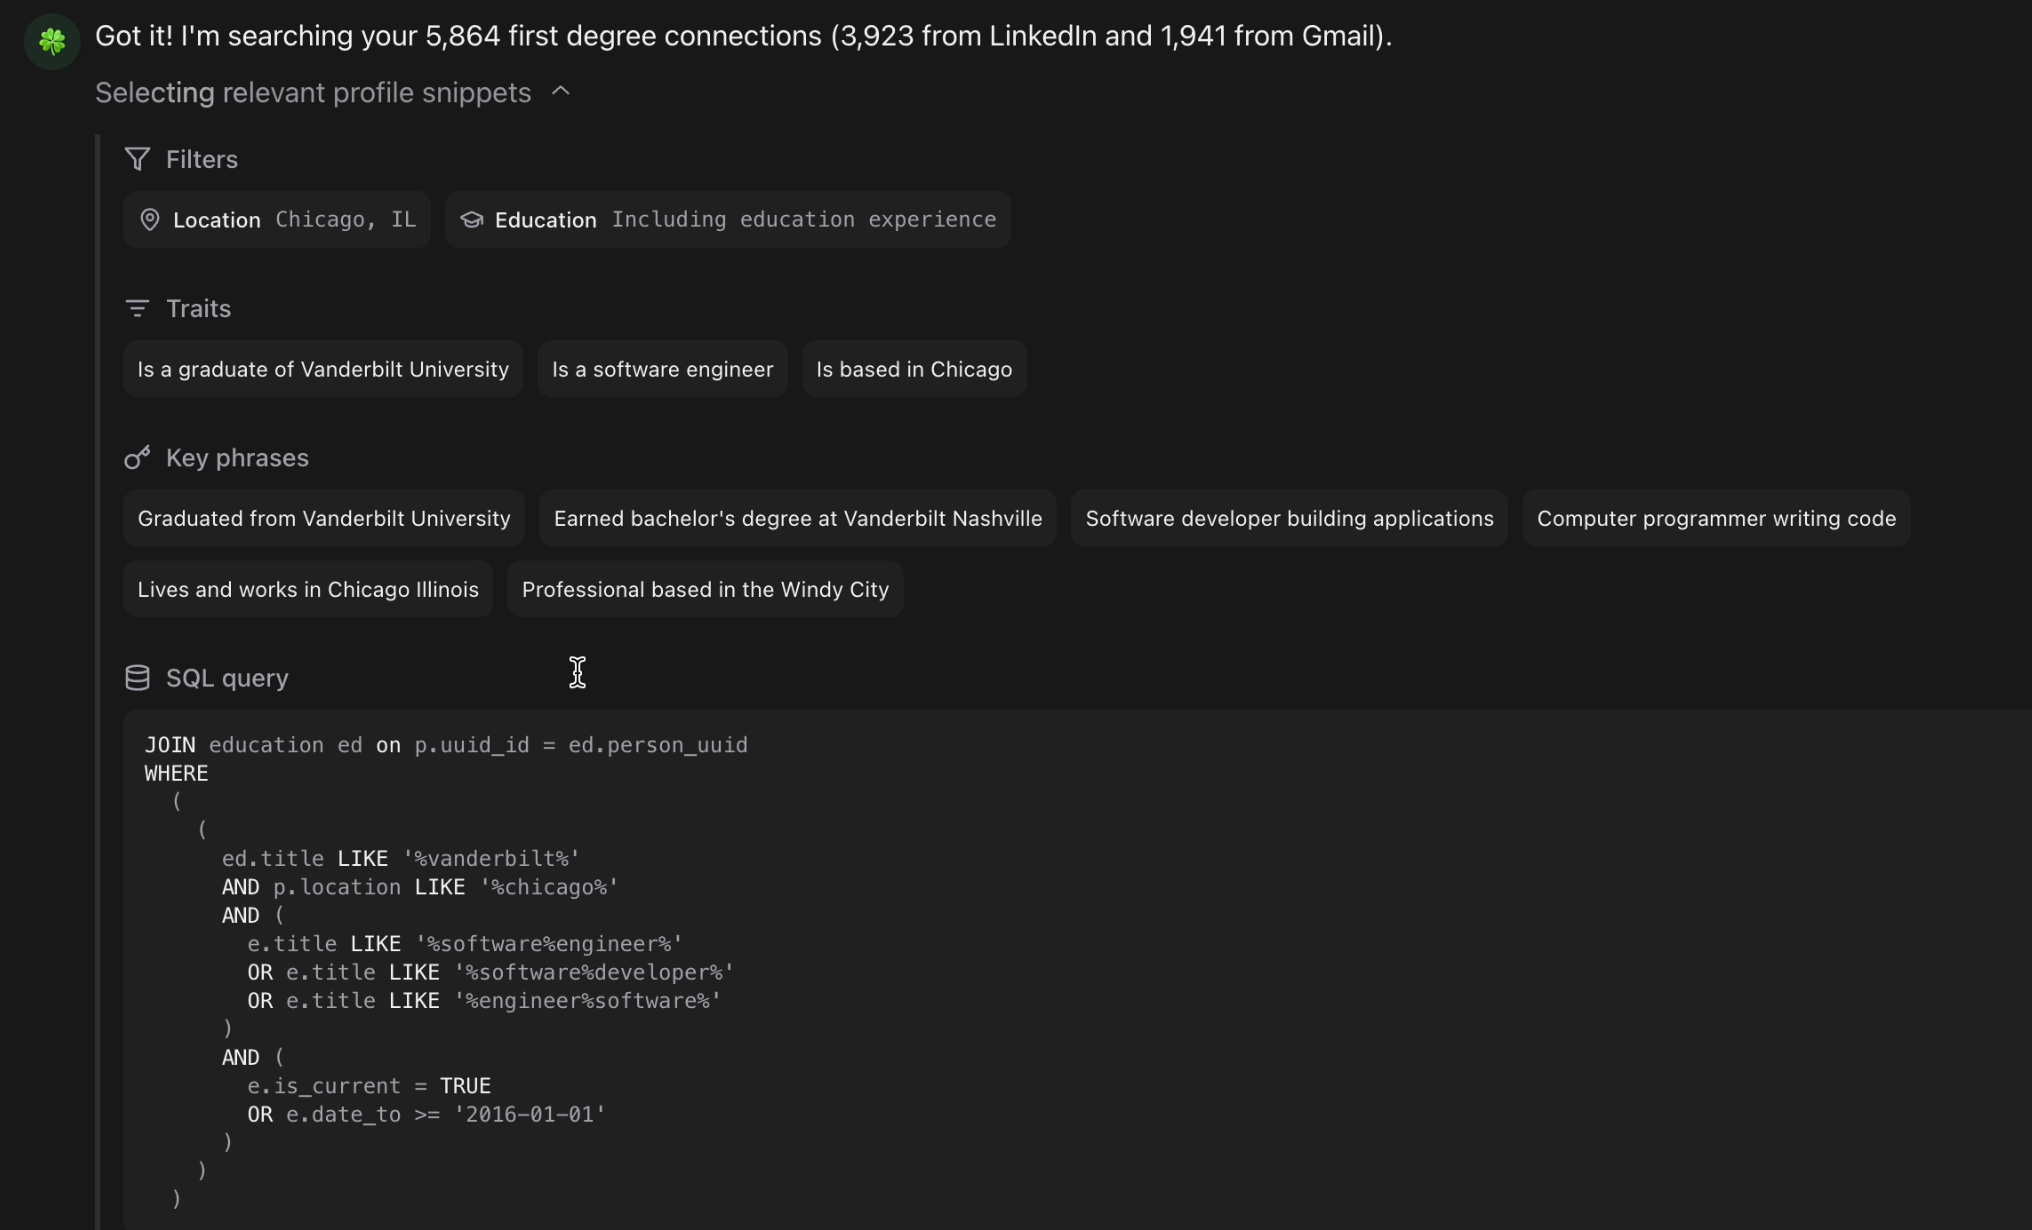Screen dimensions: 2032x1230
Task: Click the Software developer building applications phrase
Action: (1288, 518)
